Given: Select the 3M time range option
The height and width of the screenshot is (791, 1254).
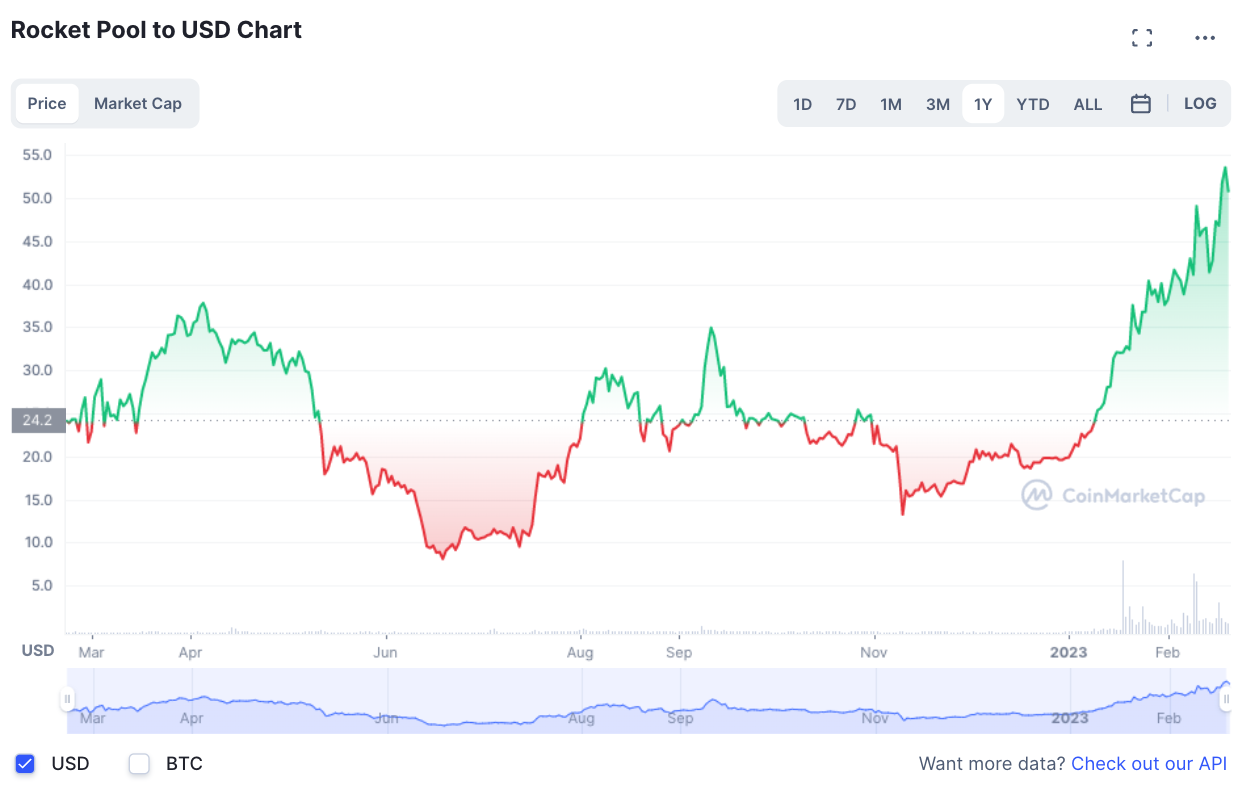Looking at the screenshot, I should pos(937,103).
